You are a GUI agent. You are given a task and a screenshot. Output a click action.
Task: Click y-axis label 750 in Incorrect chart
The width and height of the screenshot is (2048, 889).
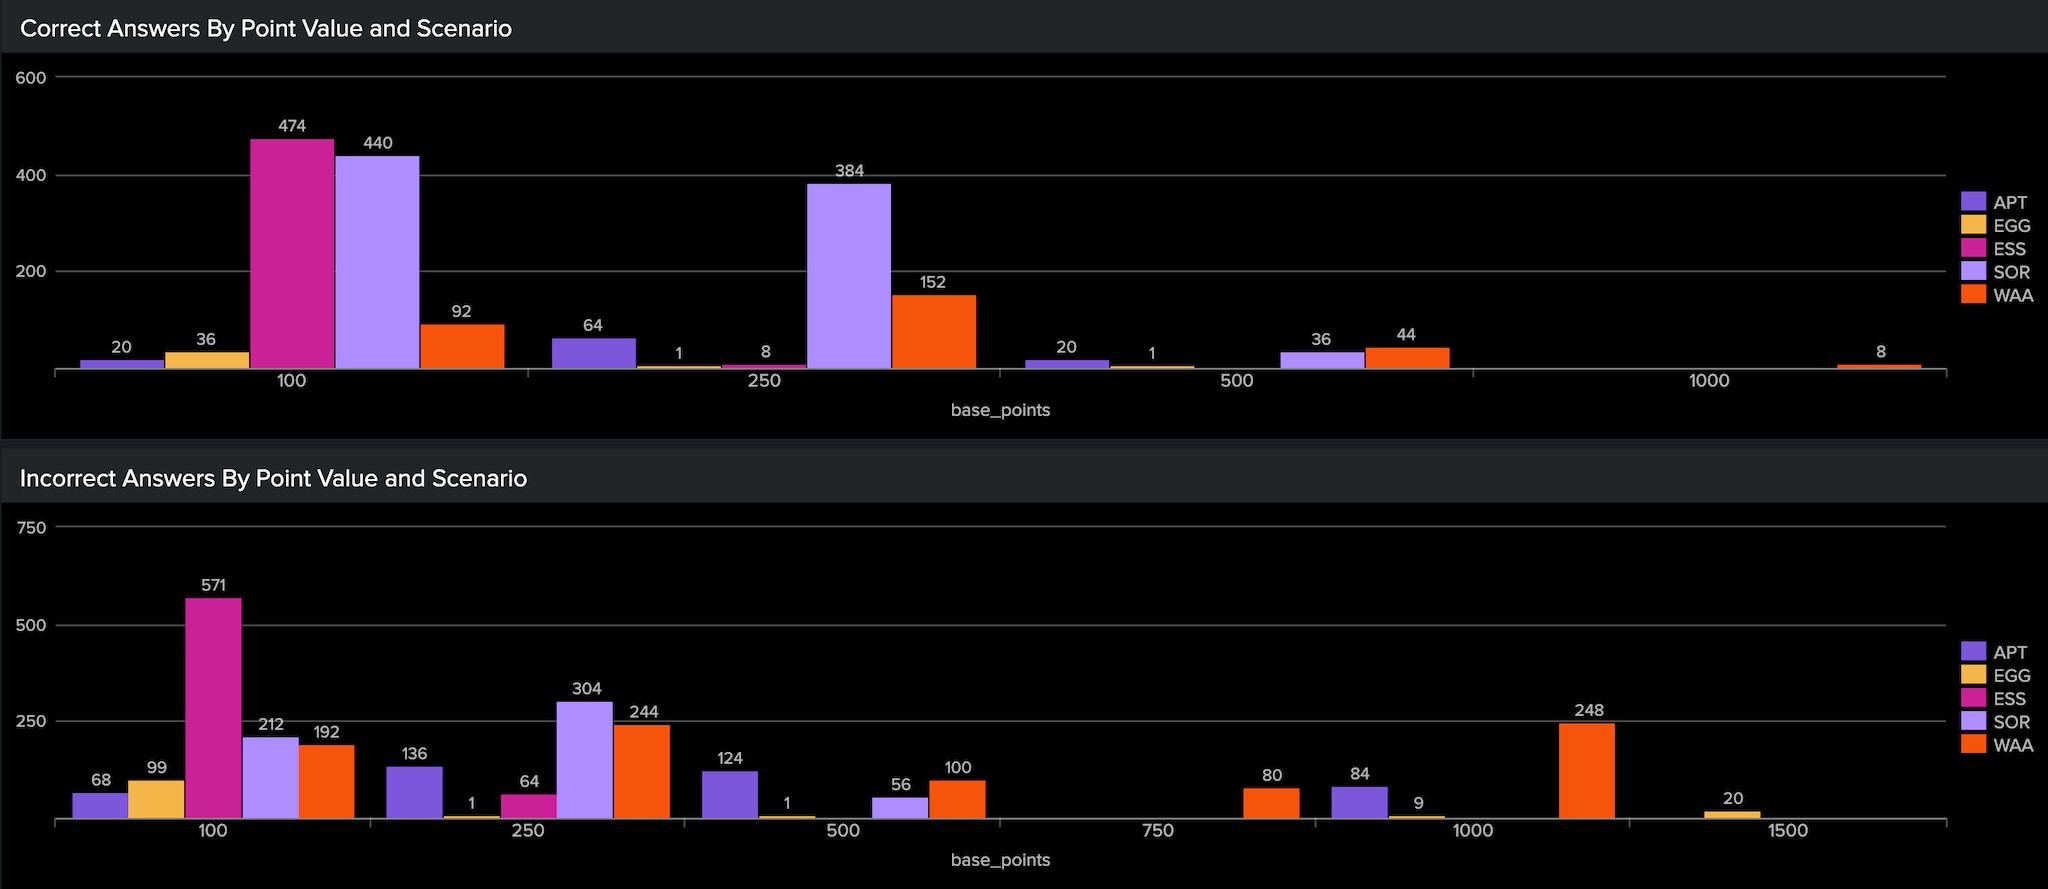click(31, 528)
